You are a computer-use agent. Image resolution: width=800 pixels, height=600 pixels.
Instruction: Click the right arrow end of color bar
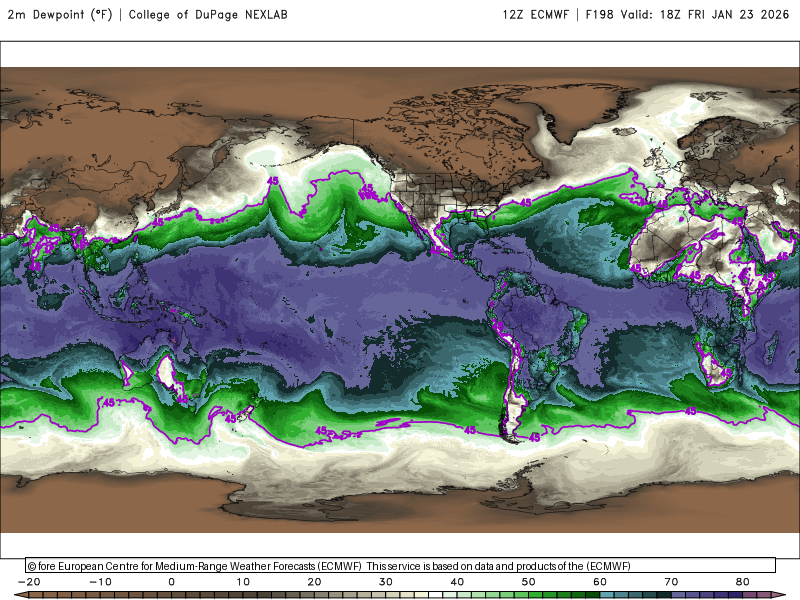779,595
